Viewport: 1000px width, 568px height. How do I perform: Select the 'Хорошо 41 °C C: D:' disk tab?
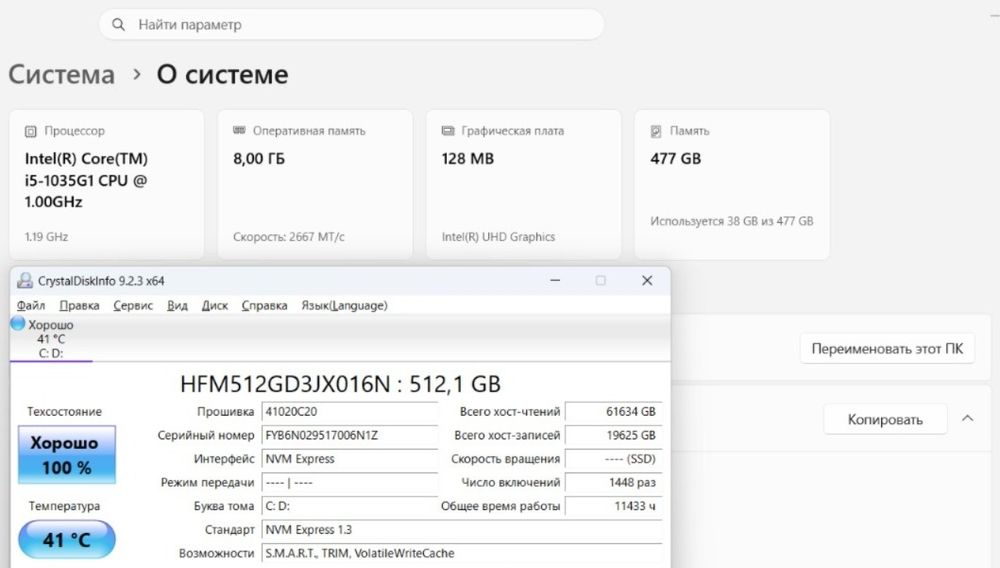pyautogui.click(x=51, y=339)
